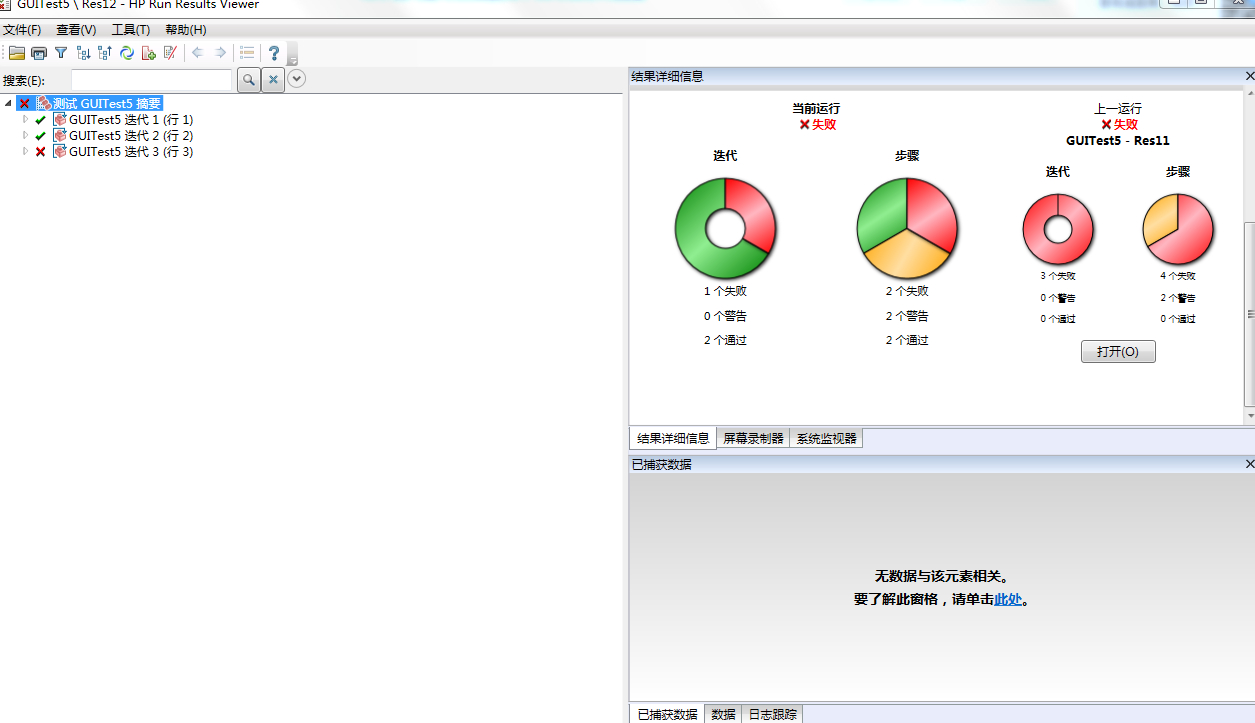Image resolution: width=1255 pixels, height=723 pixels.
Task: Click the 上一运行 heading
Action: pyautogui.click(x=1118, y=108)
